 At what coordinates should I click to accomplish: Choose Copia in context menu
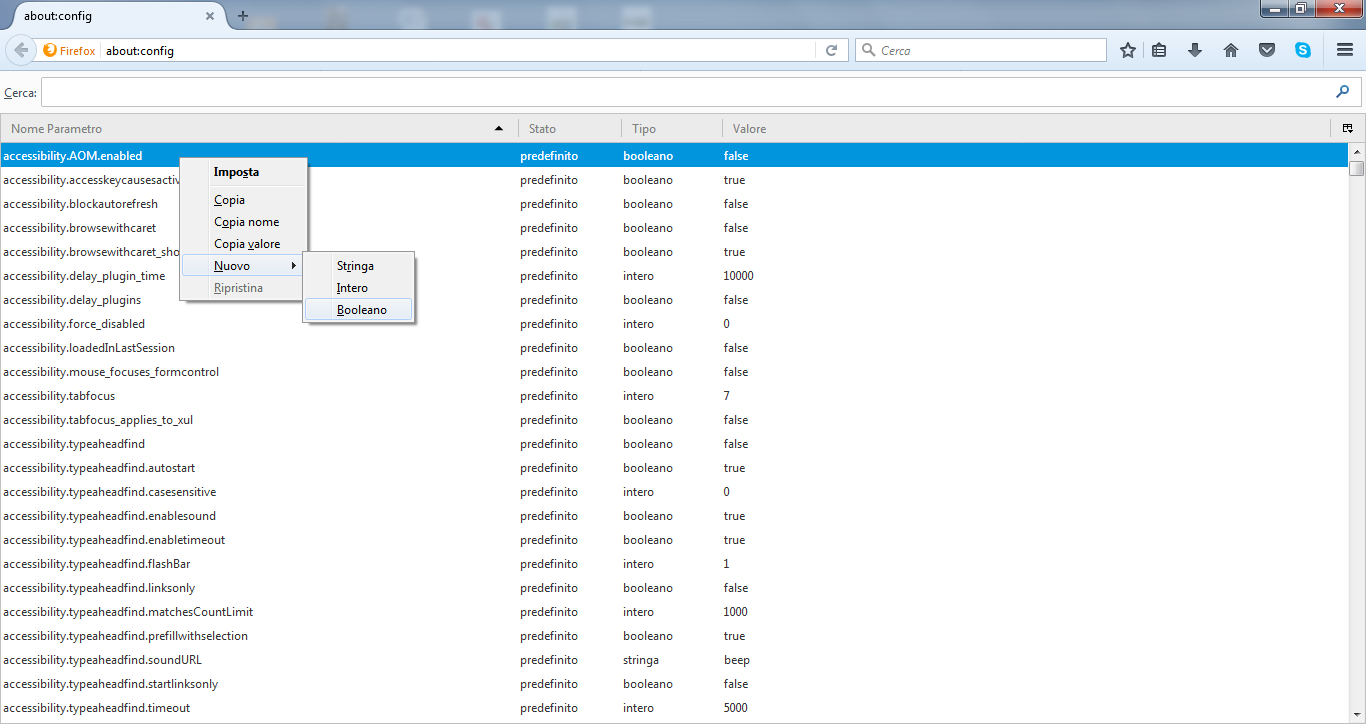[243, 200]
